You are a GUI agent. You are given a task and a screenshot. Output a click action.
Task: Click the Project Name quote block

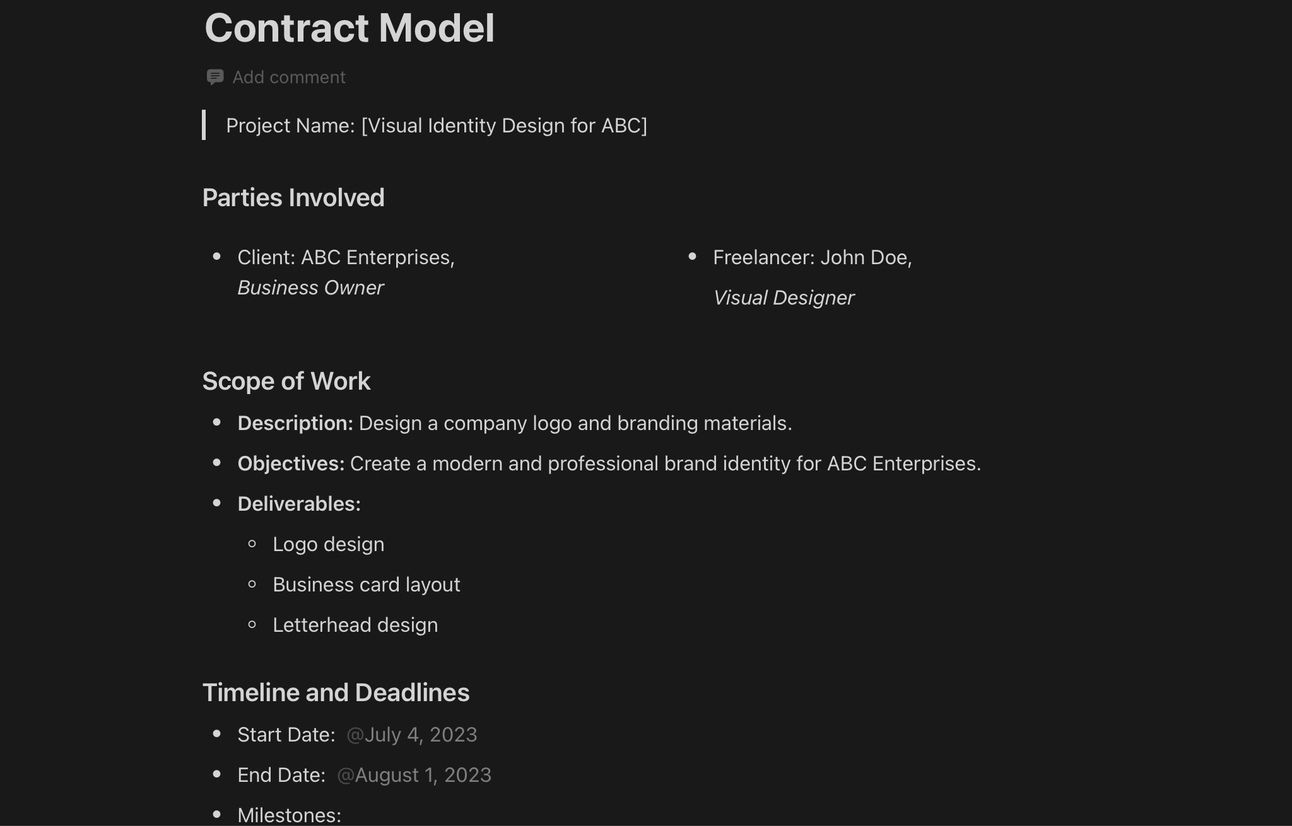coord(437,125)
